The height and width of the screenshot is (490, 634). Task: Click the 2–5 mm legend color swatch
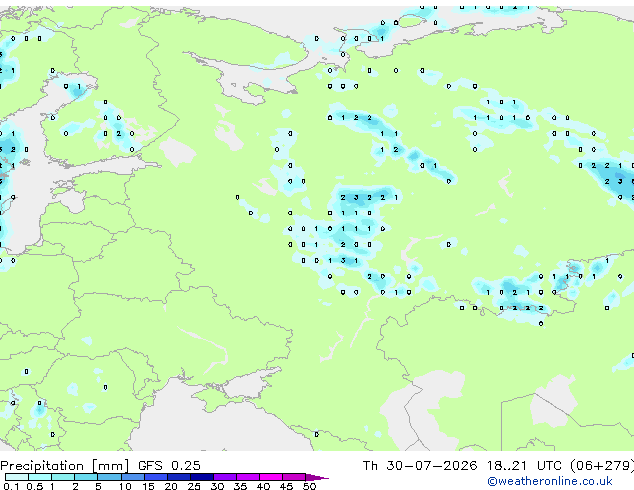pyautogui.click(x=86, y=477)
